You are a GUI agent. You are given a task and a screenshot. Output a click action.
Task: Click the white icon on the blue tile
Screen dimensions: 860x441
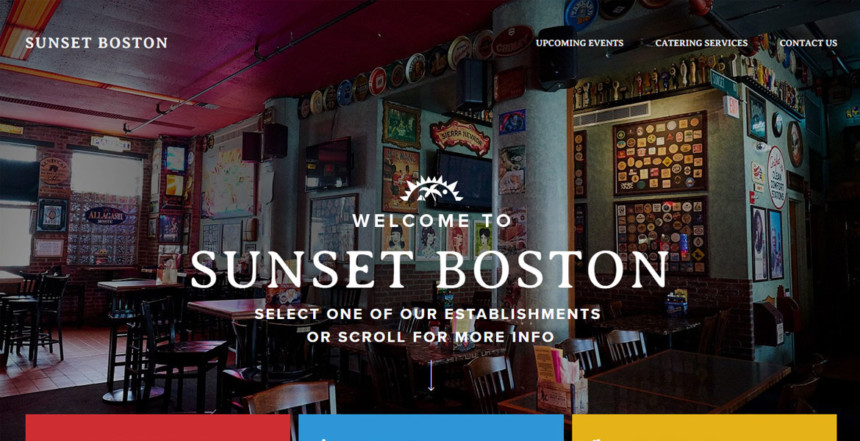click(324, 439)
